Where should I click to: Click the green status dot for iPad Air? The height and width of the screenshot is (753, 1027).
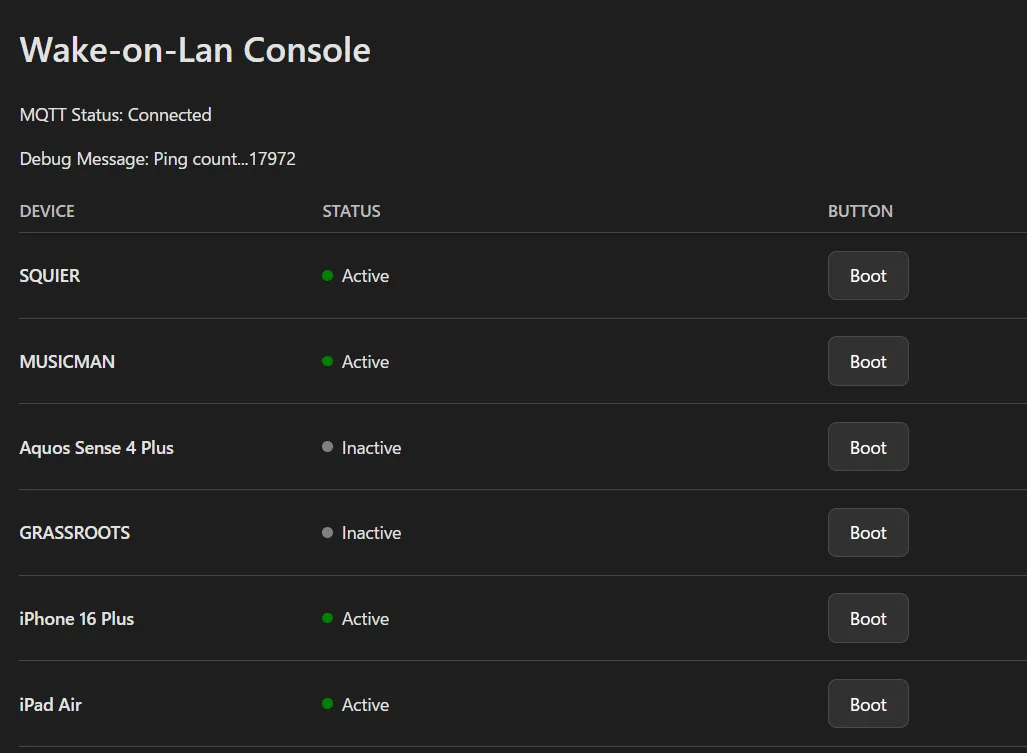point(327,704)
